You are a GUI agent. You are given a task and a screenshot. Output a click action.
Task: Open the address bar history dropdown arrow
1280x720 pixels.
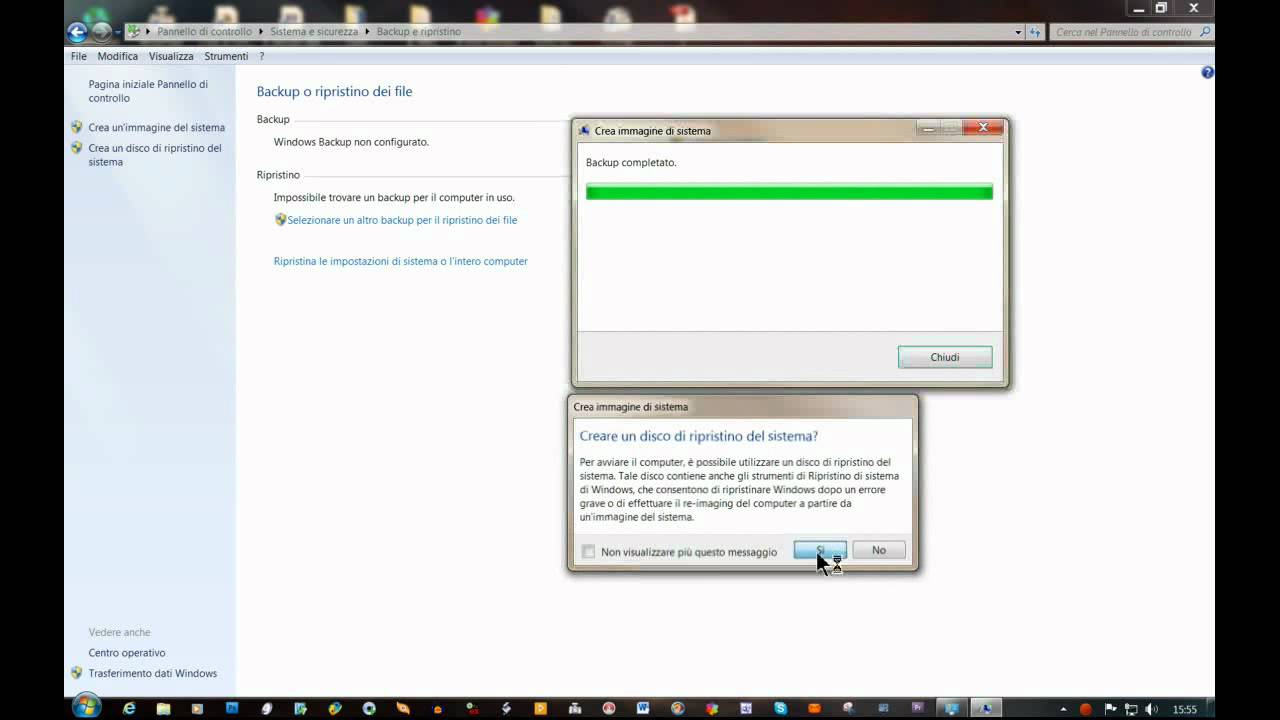click(1018, 32)
